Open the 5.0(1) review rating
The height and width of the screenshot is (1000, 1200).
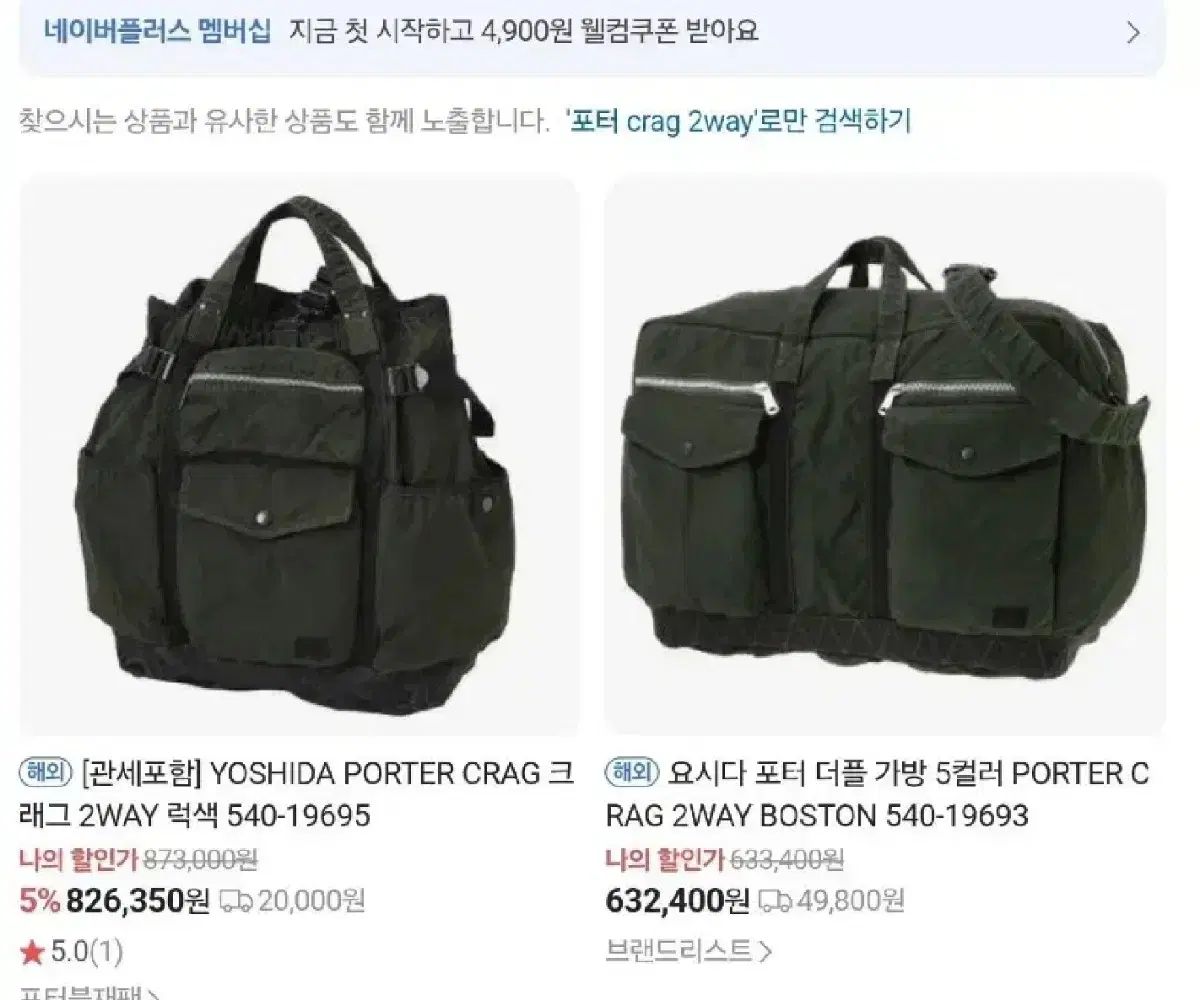(x=86, y=952)
